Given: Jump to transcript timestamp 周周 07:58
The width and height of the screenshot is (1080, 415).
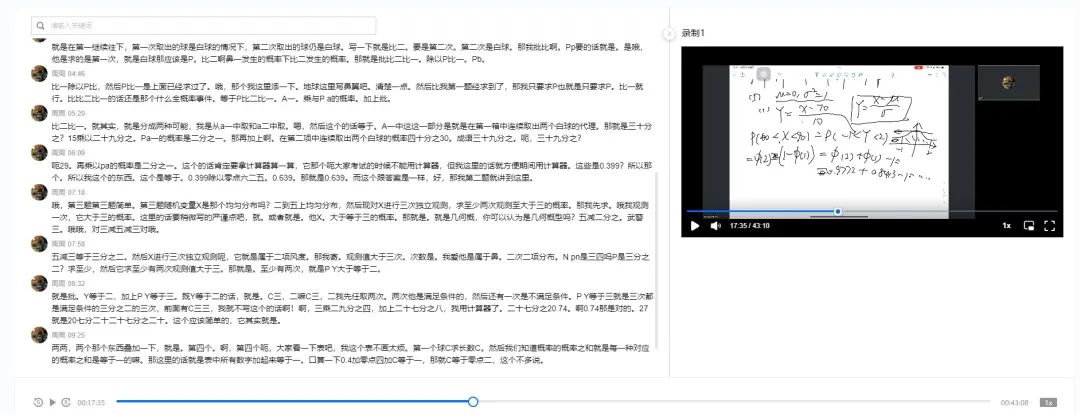Looking at the screenshot, I should (68, 244).
